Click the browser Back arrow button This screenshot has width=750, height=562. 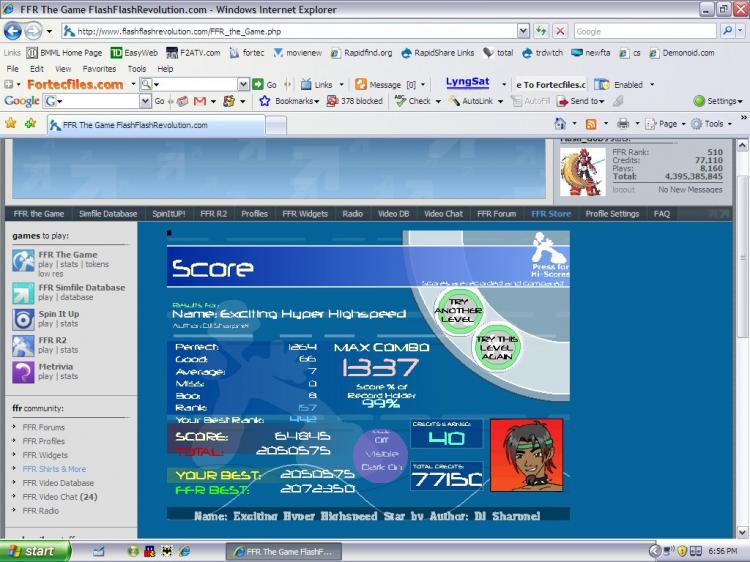pyautogui.click(x=13, y=31)
